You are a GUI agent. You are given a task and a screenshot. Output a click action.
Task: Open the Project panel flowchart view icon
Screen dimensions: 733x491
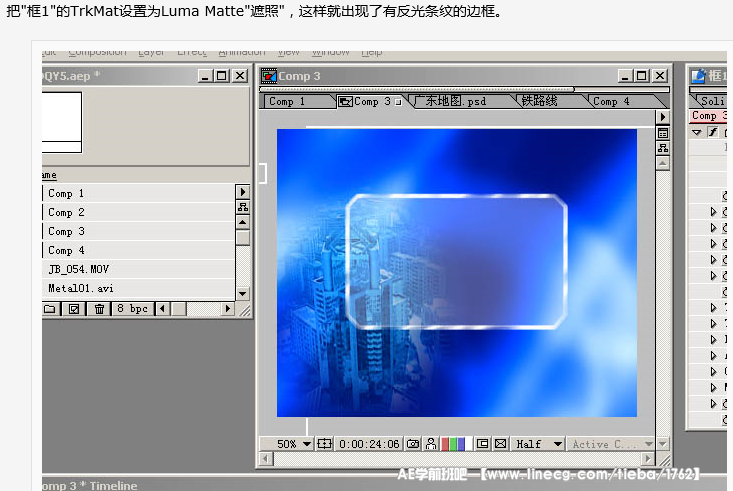coord(243,207)
